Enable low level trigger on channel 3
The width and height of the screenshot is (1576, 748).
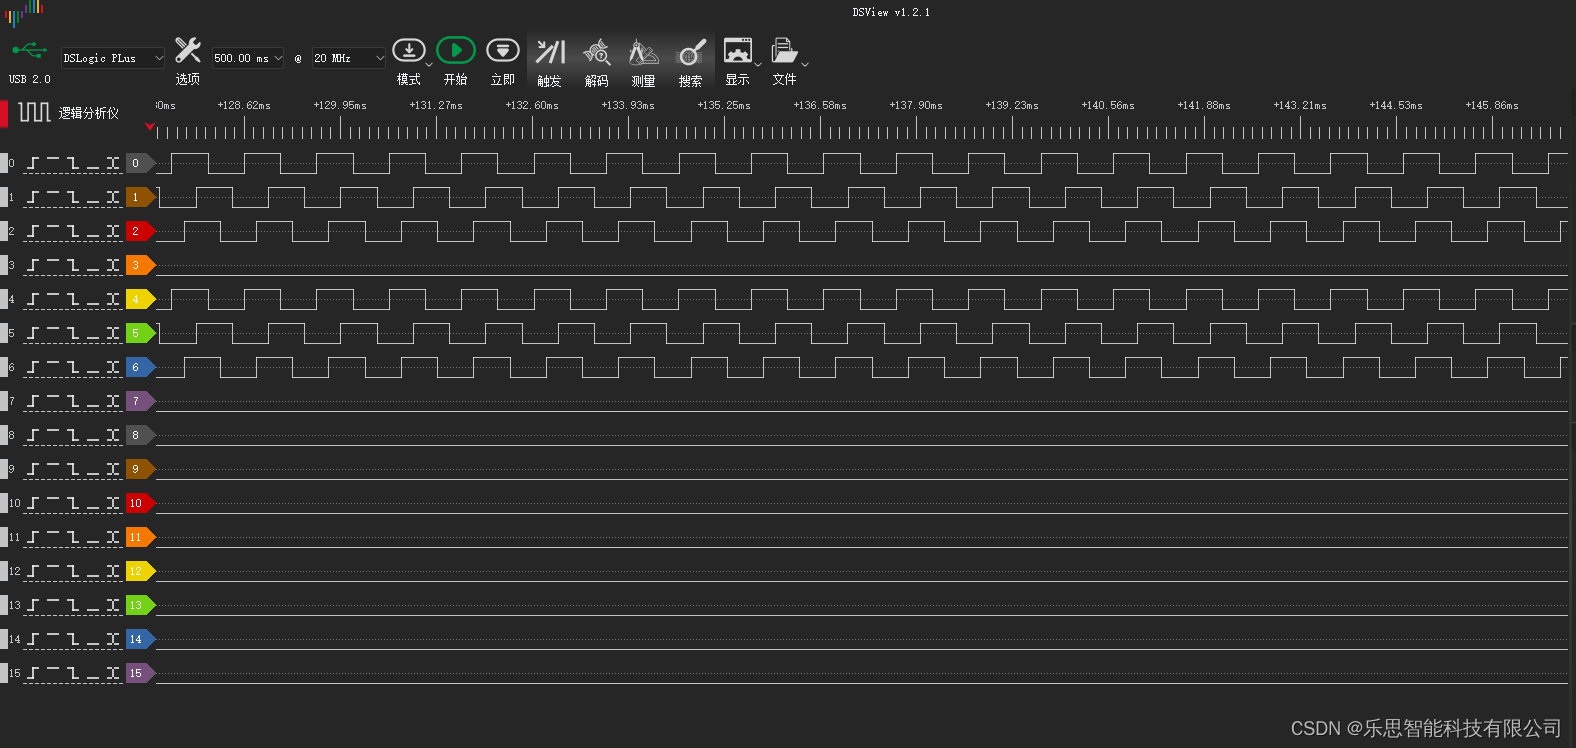tap(93, 265)
